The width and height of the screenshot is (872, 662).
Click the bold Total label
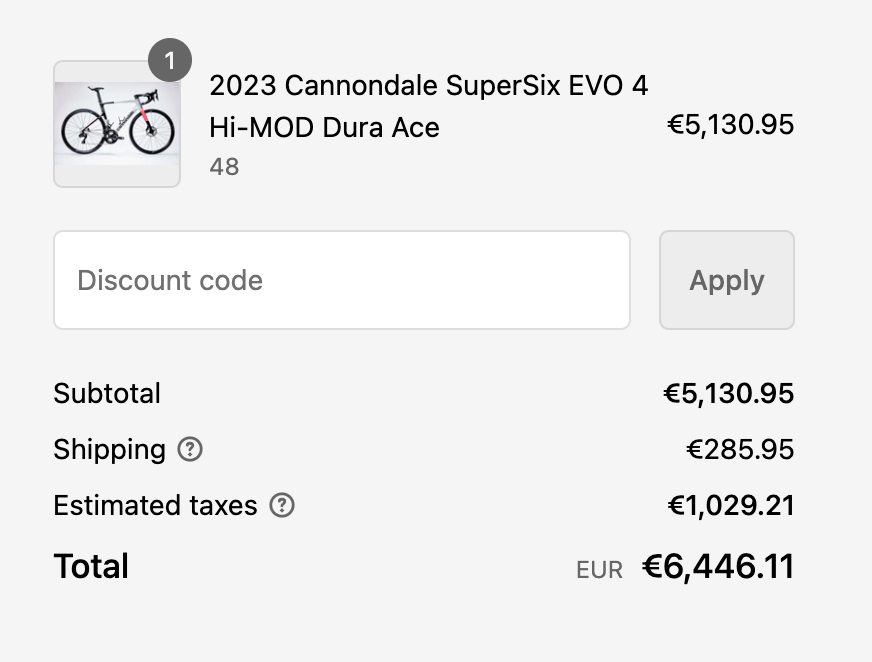tap(91, 567)
